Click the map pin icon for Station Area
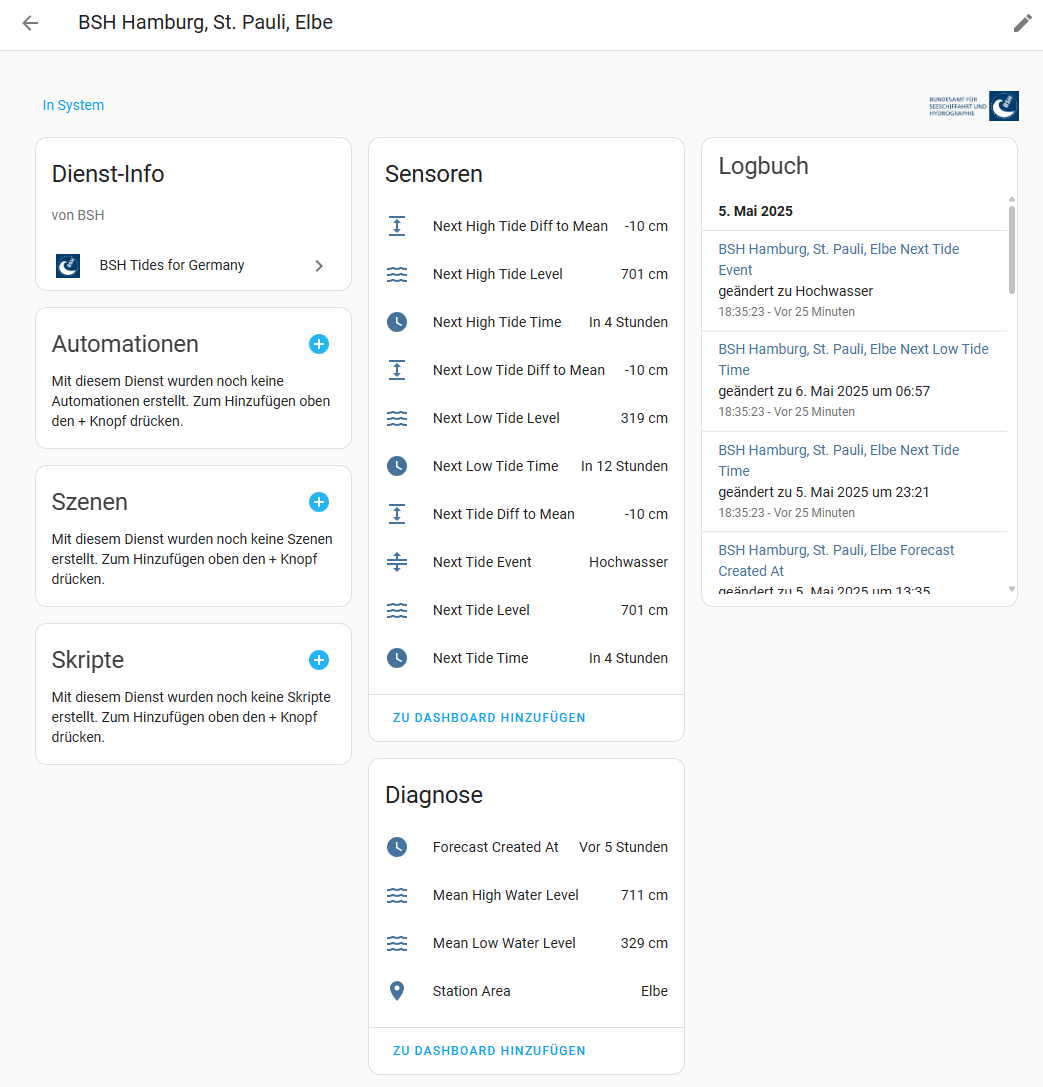The image size is (1043, 1087). pos(397,991)
